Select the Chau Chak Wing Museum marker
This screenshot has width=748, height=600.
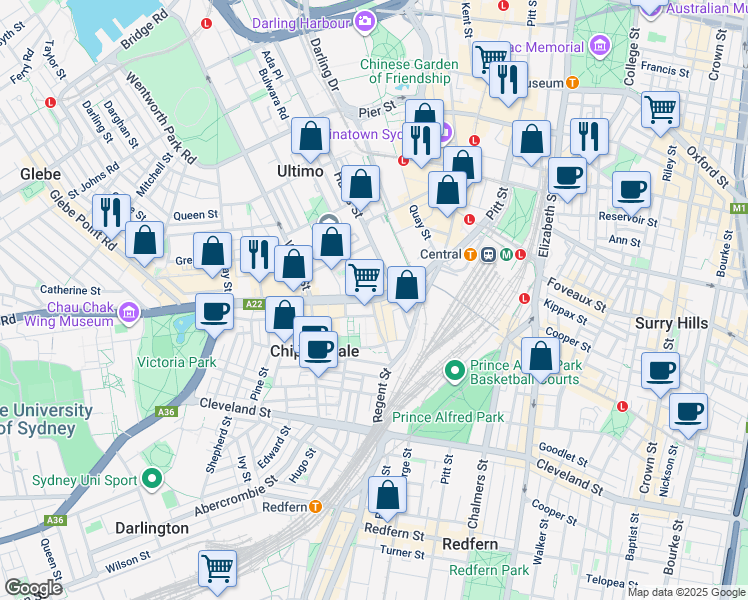coord(129,312)
